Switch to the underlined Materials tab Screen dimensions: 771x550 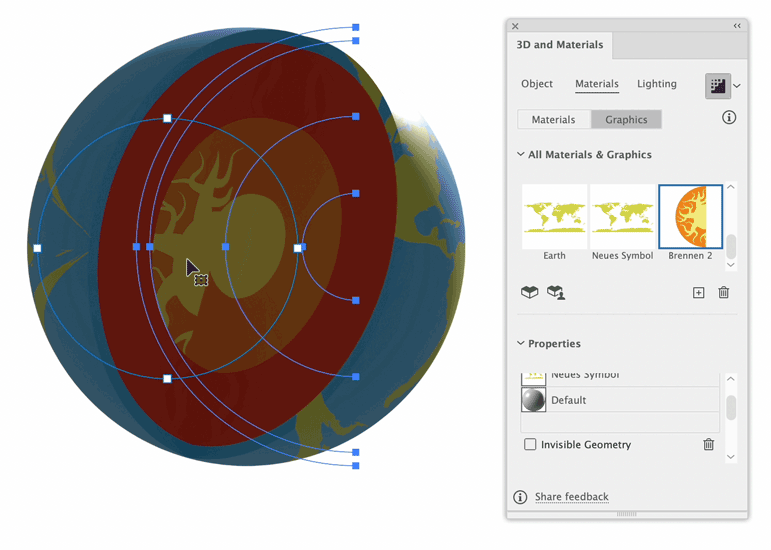tap(596, 84)
